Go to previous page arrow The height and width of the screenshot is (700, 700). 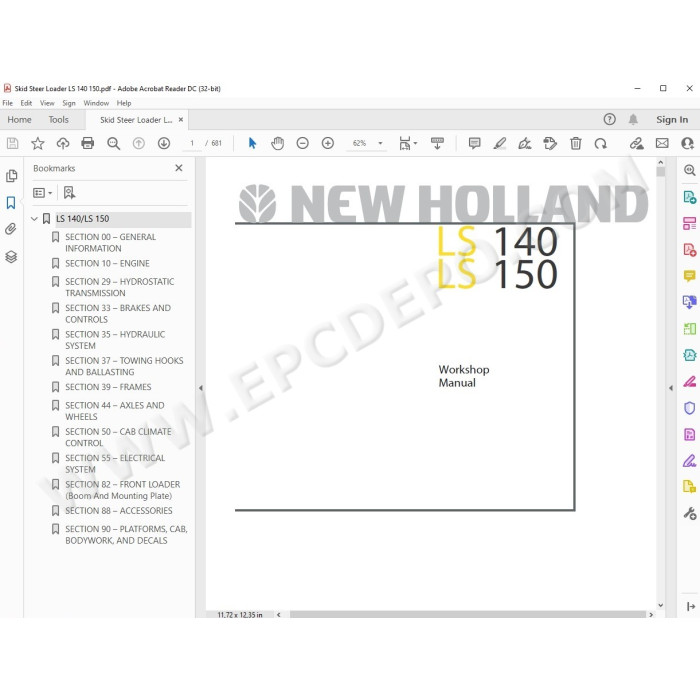click(139, 143)
